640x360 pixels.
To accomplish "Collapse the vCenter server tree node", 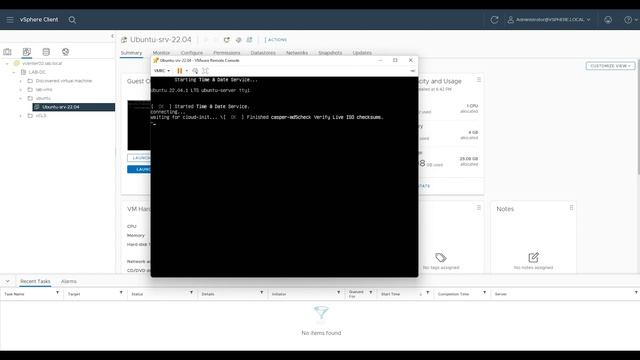I will pyautogui.click(x=7, y=64).
